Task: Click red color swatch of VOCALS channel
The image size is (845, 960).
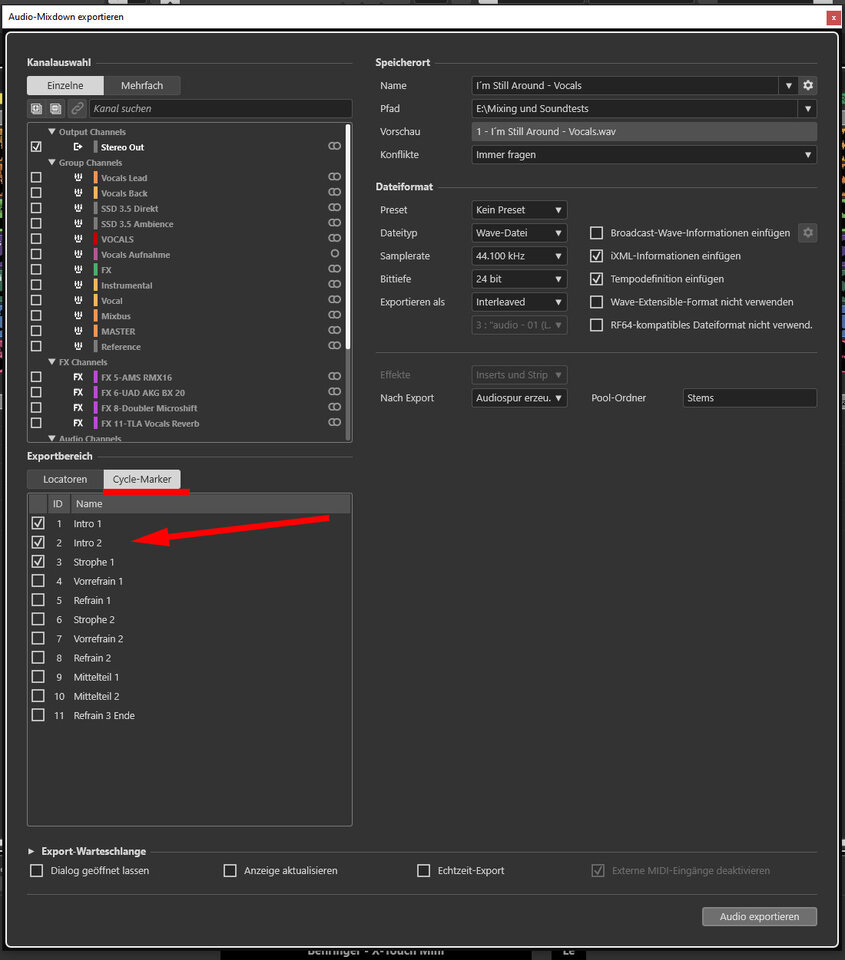Action: (x=96, y=239)
